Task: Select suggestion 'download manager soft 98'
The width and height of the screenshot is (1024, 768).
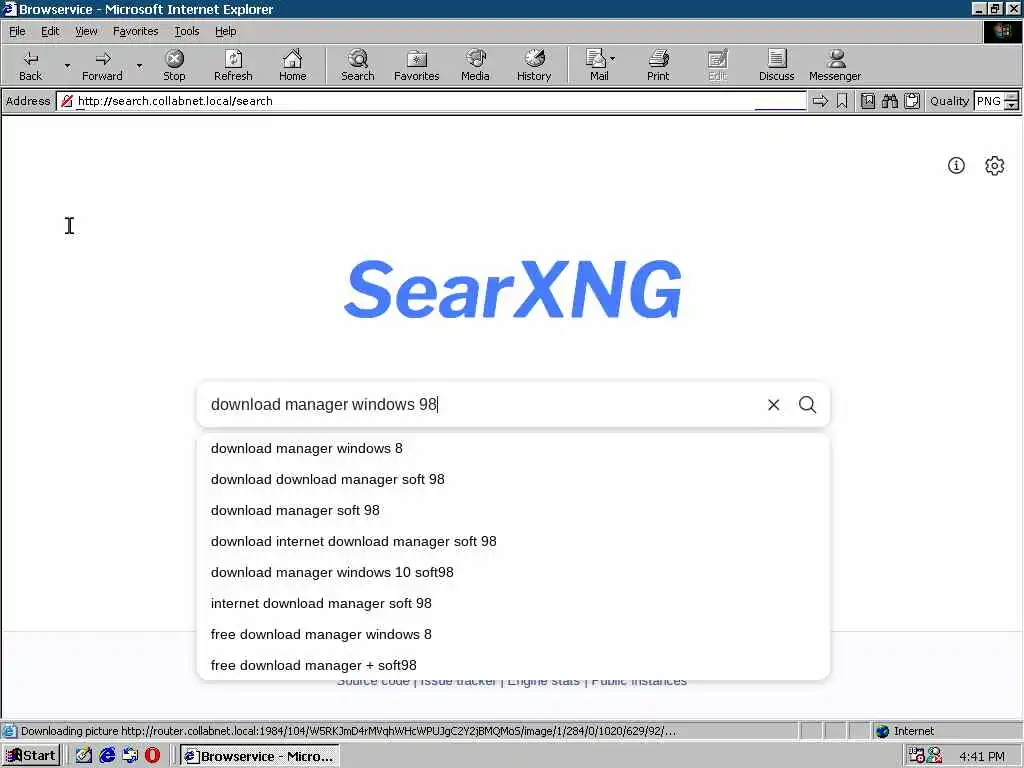Action: (513, 510)
